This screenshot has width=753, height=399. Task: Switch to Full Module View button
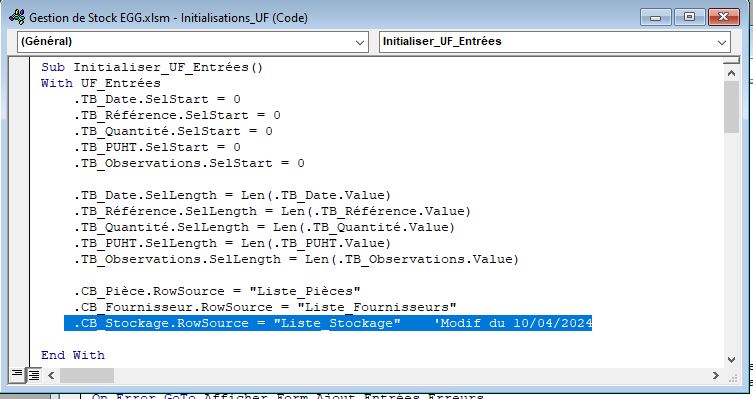point(33,375)
